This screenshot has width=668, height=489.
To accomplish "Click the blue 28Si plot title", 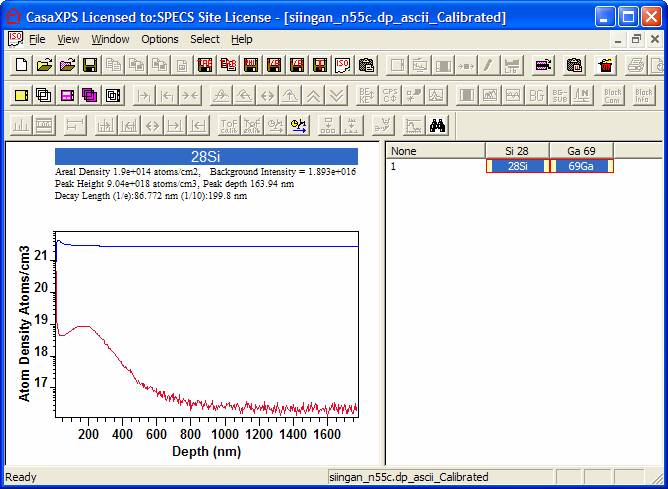I will [205, 156].
